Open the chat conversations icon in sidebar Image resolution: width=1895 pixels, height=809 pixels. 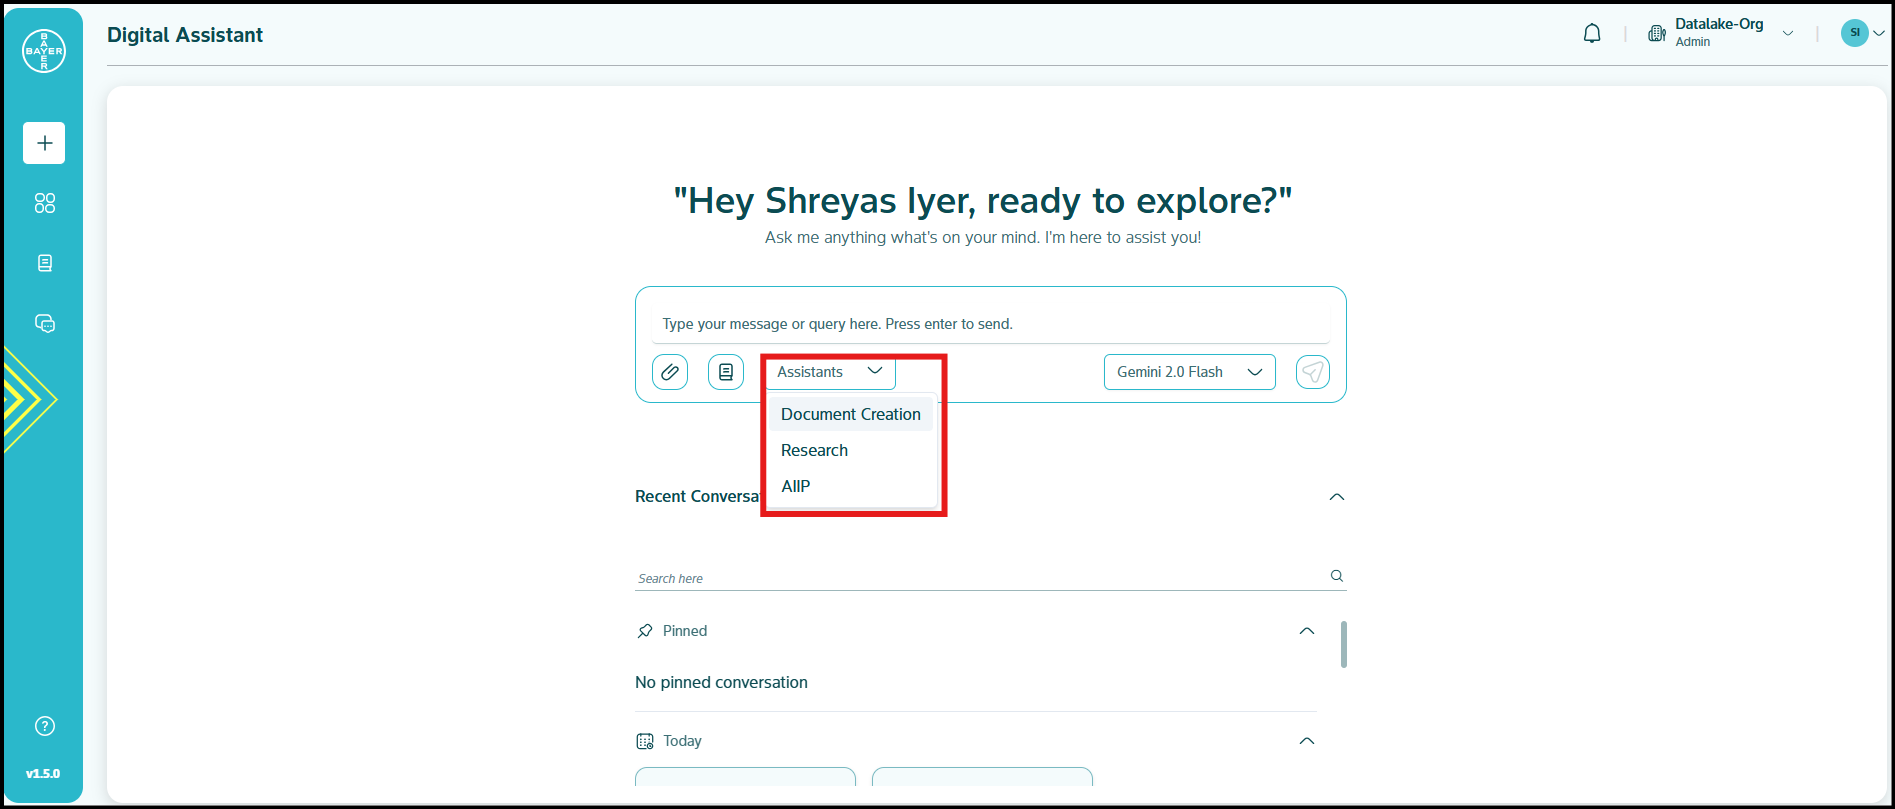pyautogui.click(x=44, y=323)
